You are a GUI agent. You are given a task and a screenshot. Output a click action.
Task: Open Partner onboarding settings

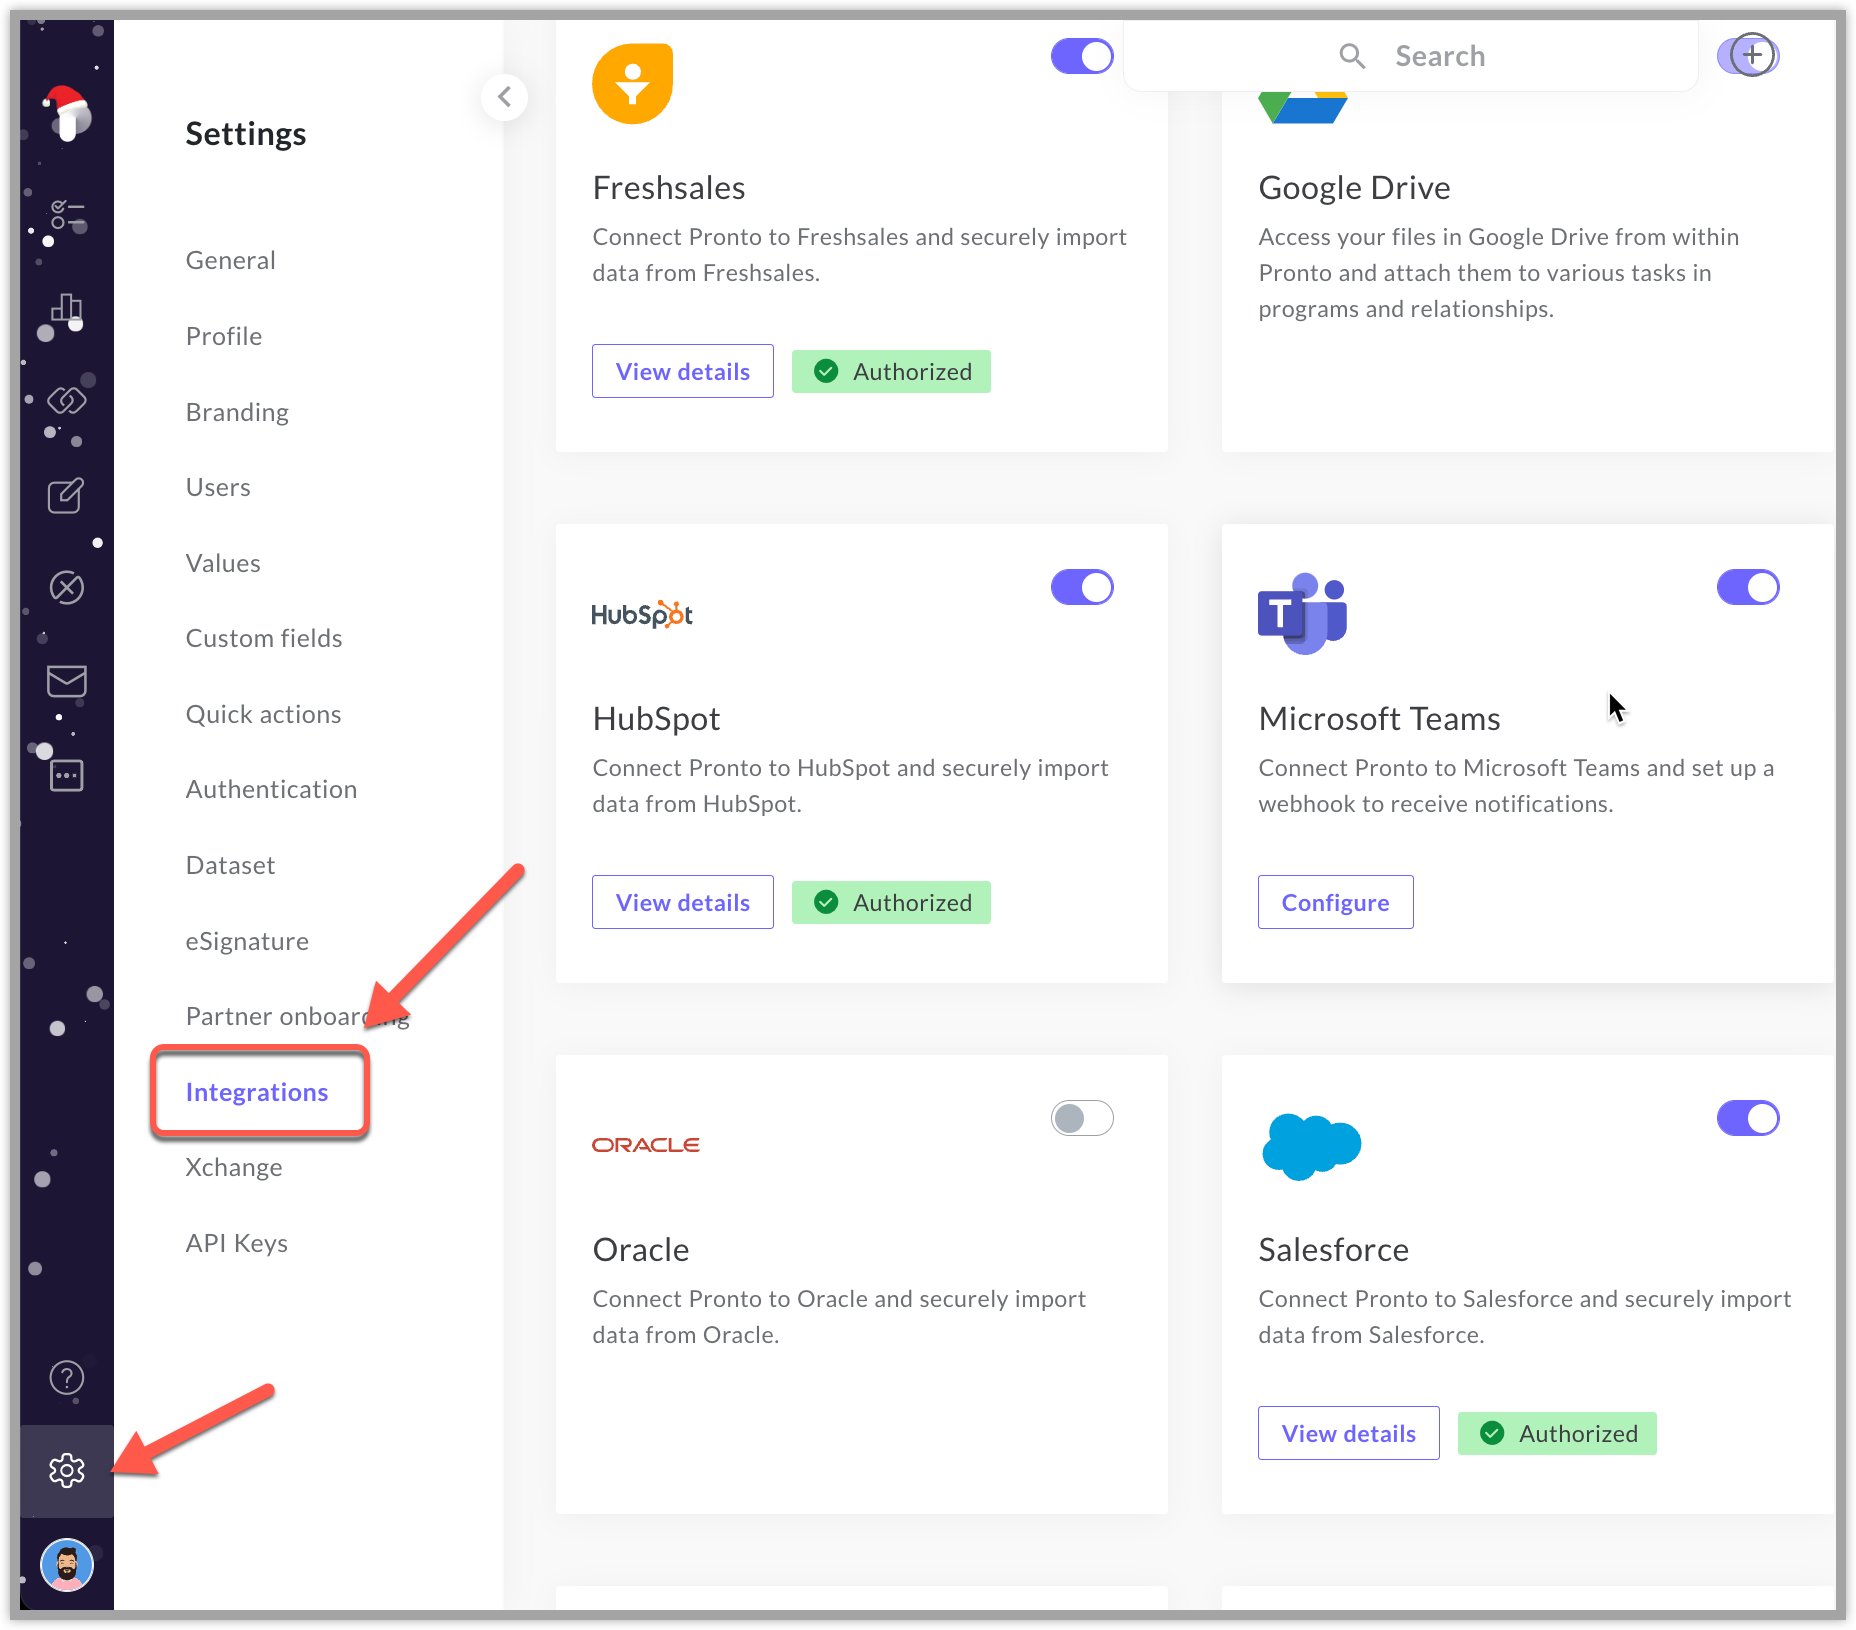[x=298, y=1016]
